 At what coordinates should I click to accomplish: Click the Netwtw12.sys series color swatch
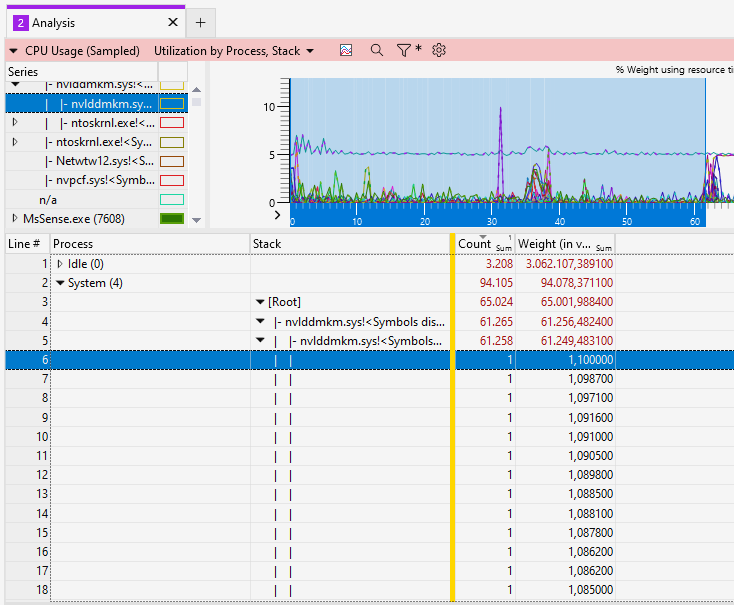[x=172, y=162]
